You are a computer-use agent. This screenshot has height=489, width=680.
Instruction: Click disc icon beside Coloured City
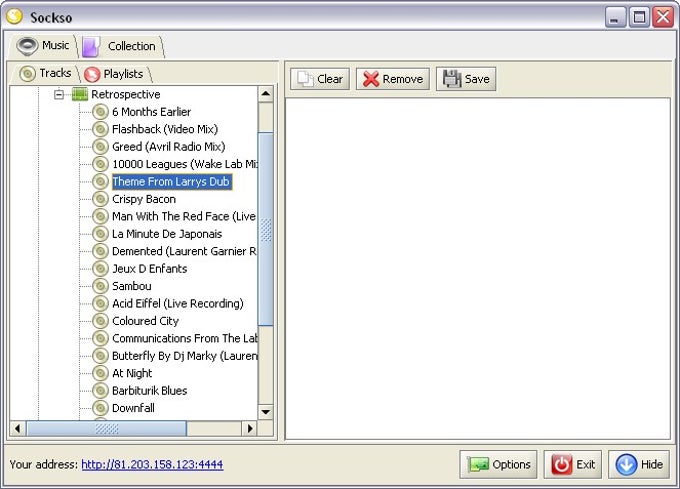coord(100,321)
